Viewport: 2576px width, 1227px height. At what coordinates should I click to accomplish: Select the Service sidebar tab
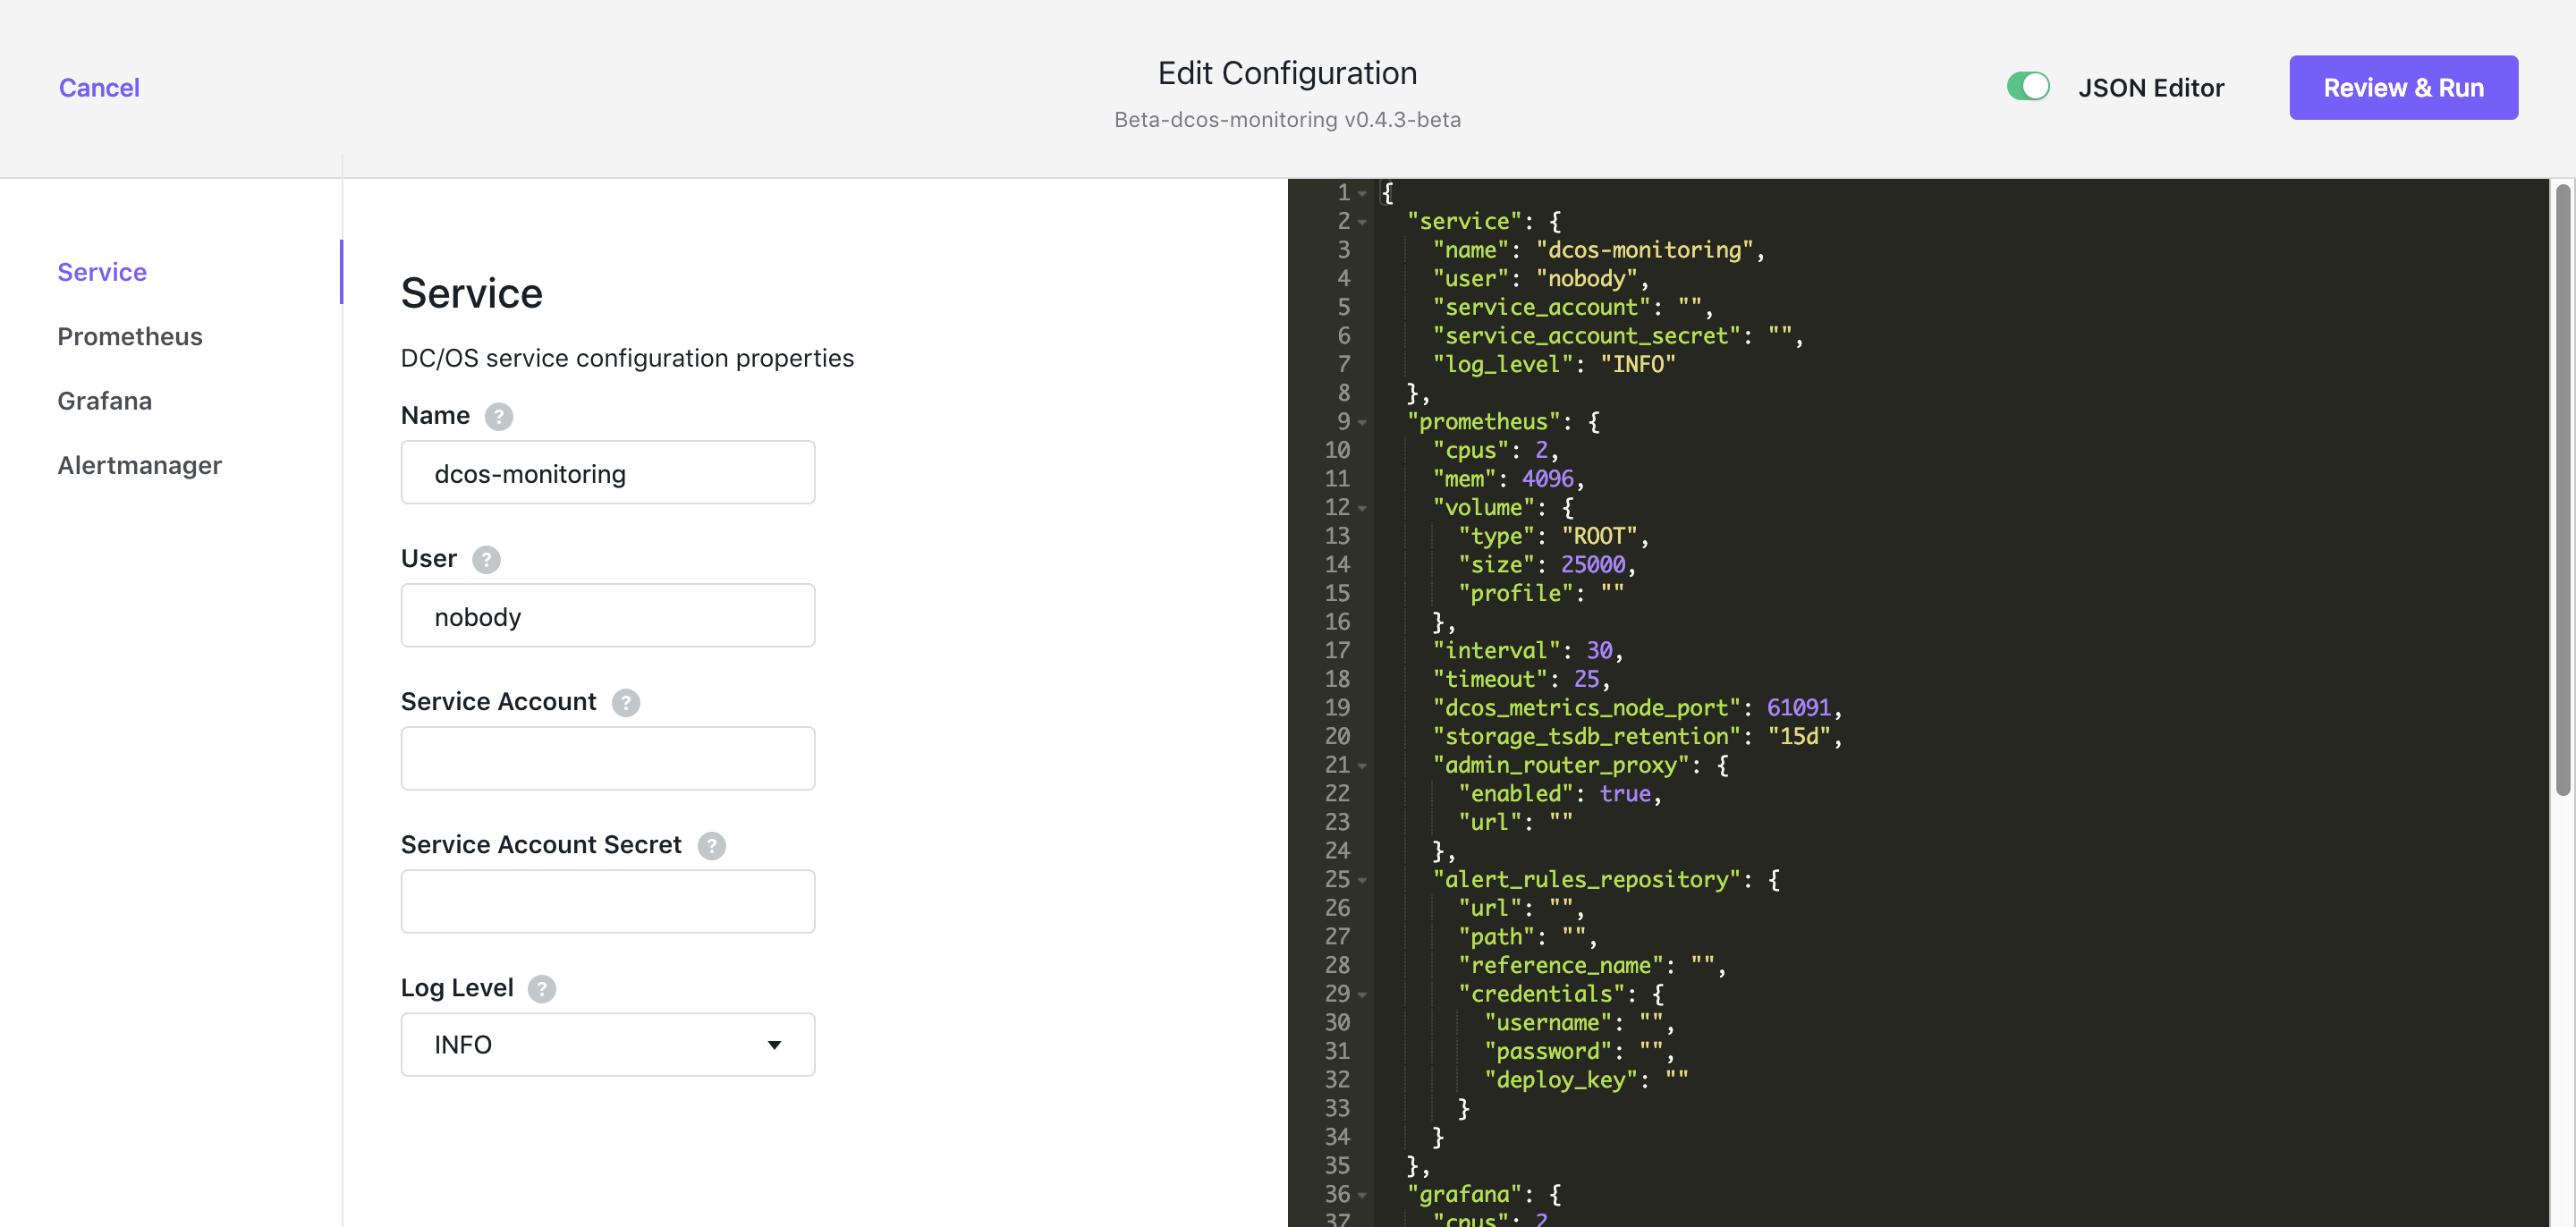(x=102, y=272)
